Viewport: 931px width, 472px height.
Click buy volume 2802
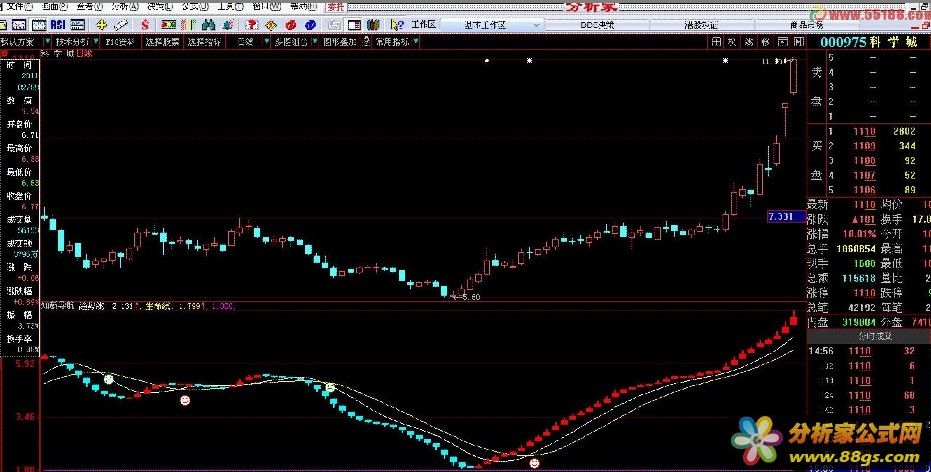(905, 131)
